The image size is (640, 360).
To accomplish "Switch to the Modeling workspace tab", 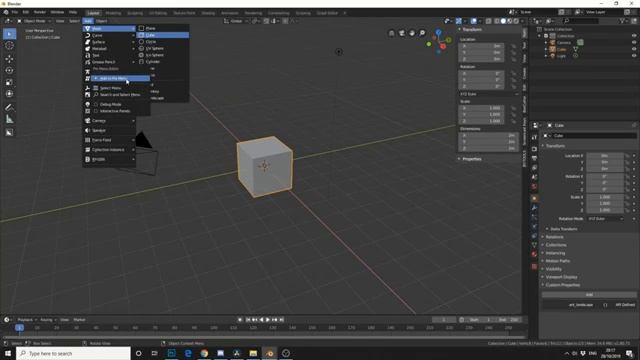I will 113,13.
